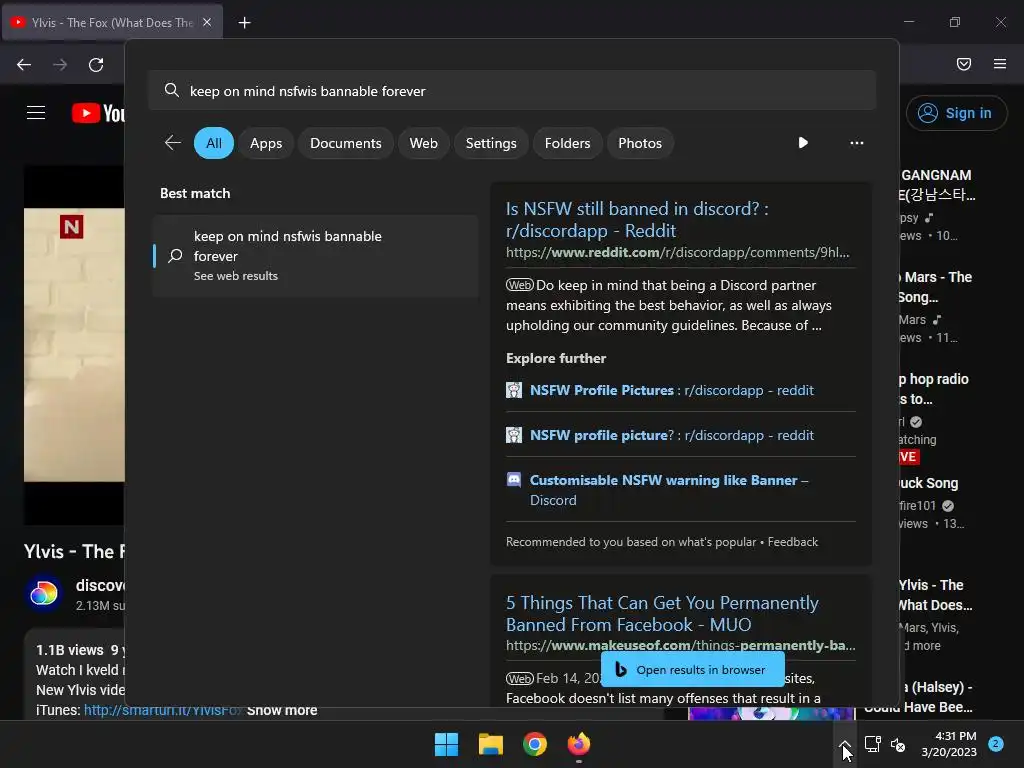Open the discovery channel avatar
The image size is (1024, 768).
tap(44, 594)
